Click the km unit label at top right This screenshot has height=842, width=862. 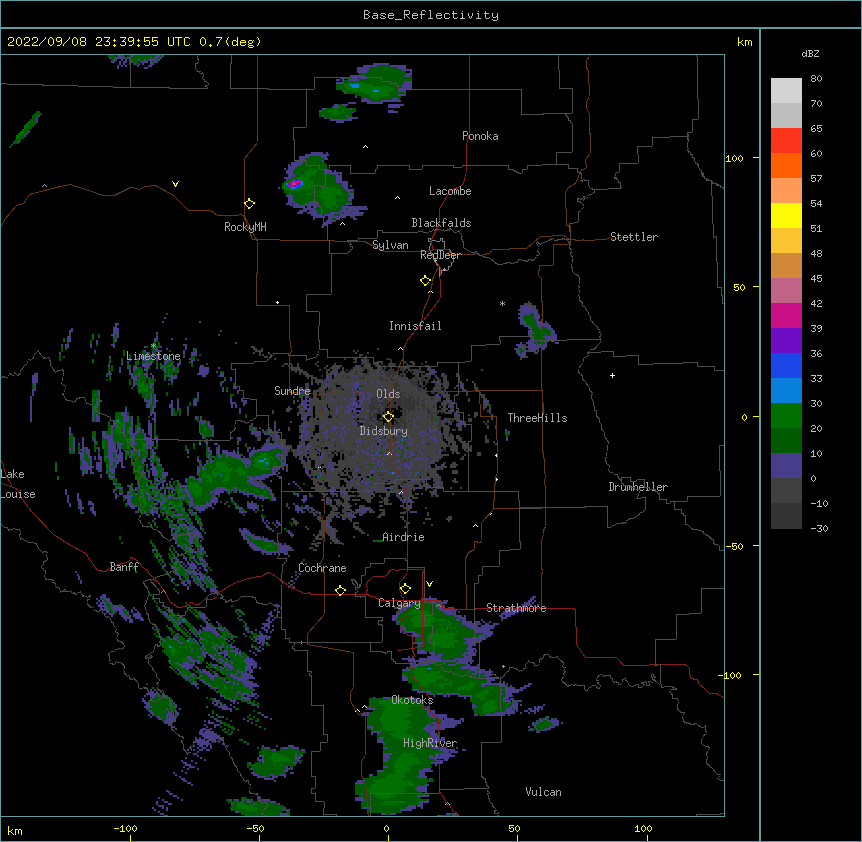[x=745, y=42]
